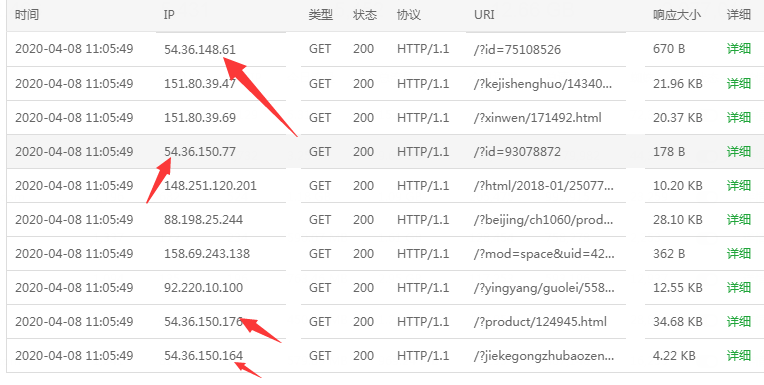The height and width of the screenshot is (385, 764).
Task: Select IP address 92.220.10.100
Action: click(x=203, y=288)
